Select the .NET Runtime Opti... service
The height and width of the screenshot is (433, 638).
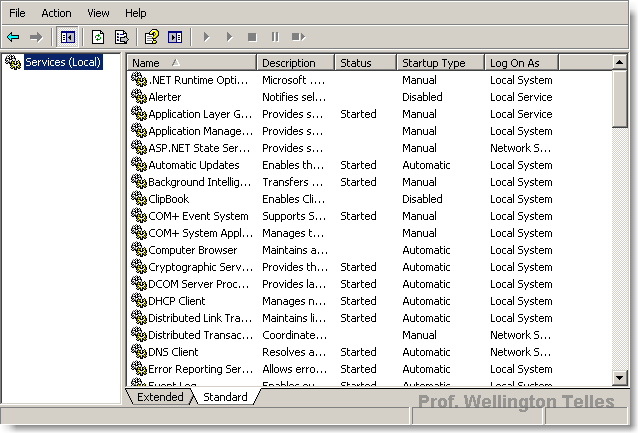coord(198,80)
